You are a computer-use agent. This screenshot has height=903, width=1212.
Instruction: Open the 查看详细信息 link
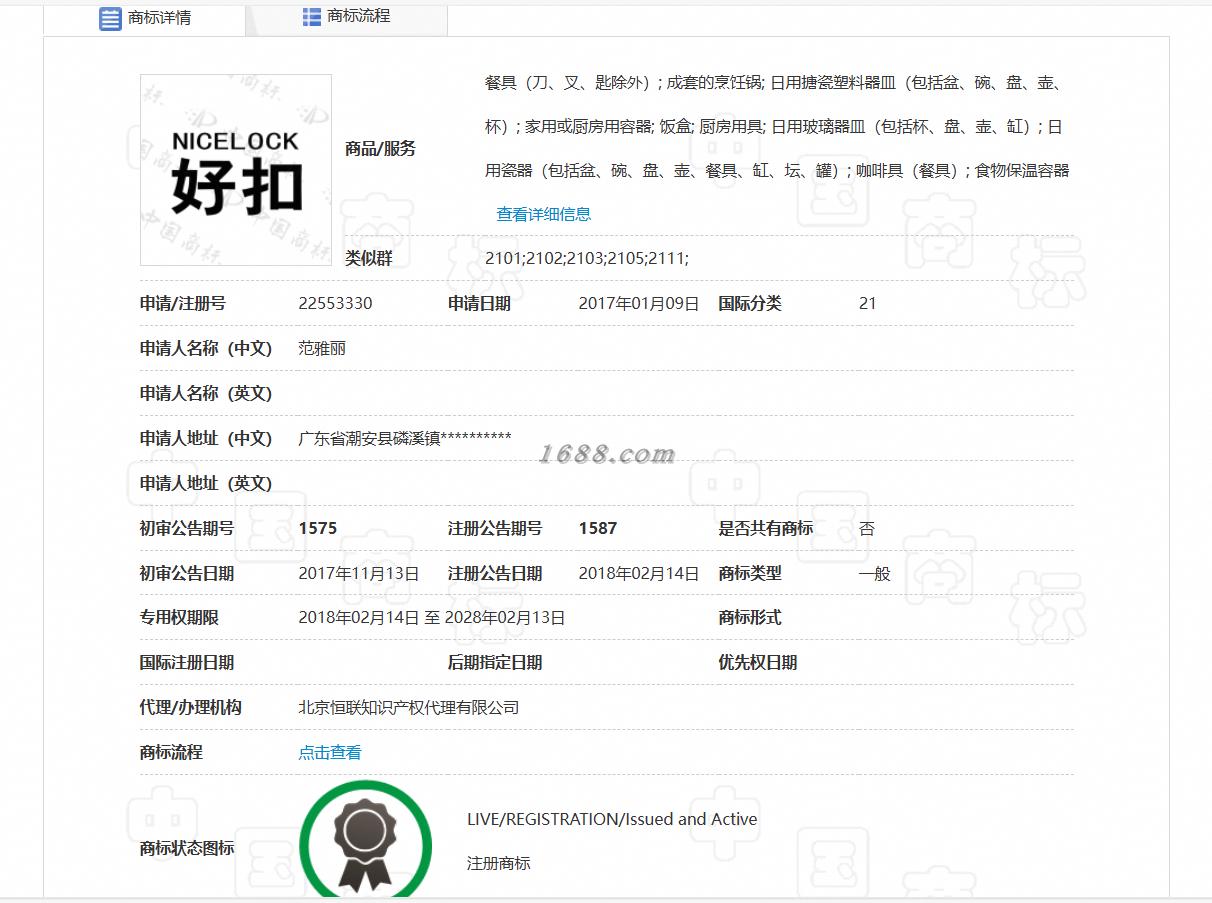tap(544, 214)
